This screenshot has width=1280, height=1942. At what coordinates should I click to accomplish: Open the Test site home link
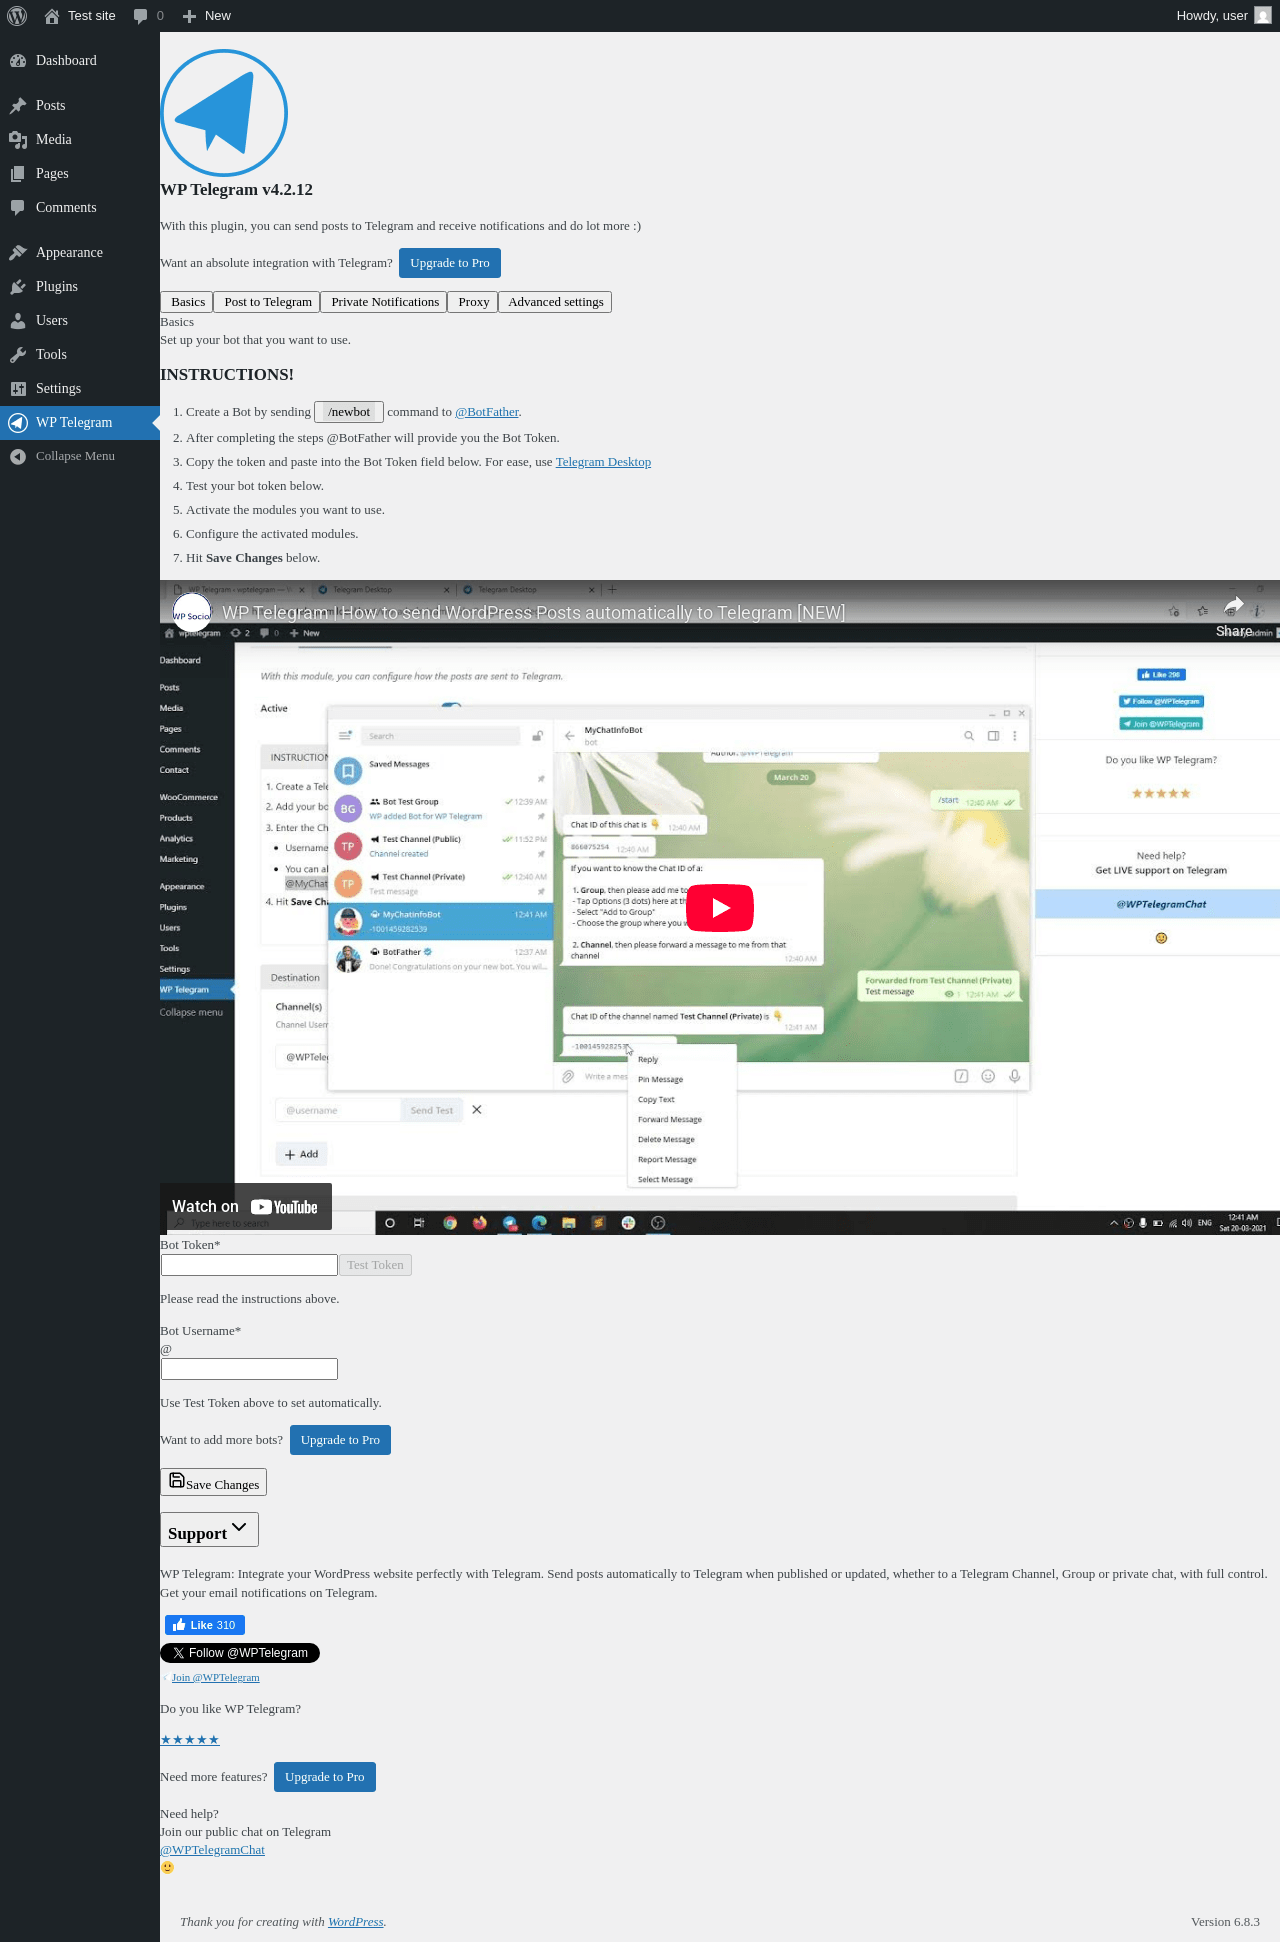(x=80, y=16)
